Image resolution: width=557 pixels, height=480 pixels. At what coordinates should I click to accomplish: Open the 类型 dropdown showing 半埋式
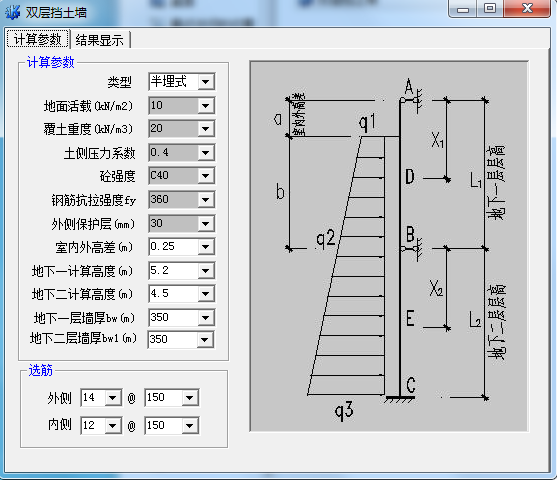click(x=182, y=82)
